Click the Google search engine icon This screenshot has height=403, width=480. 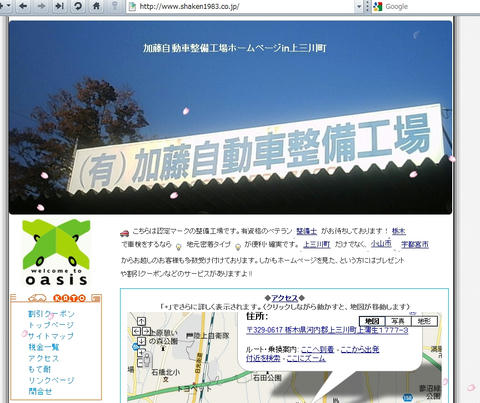pyautogui.click(x=378, y=6)
